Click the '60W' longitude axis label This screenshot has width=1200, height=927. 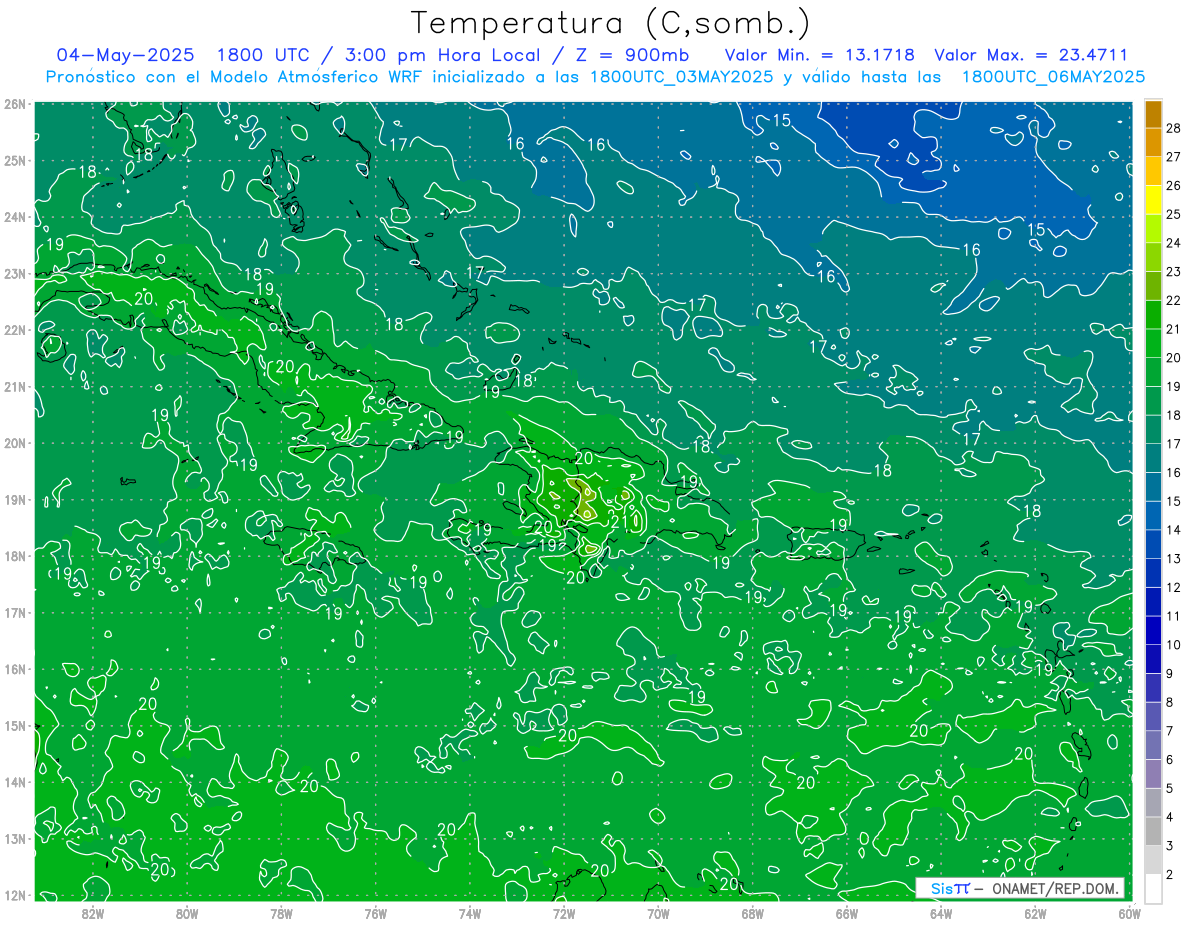click(1129, 912)
